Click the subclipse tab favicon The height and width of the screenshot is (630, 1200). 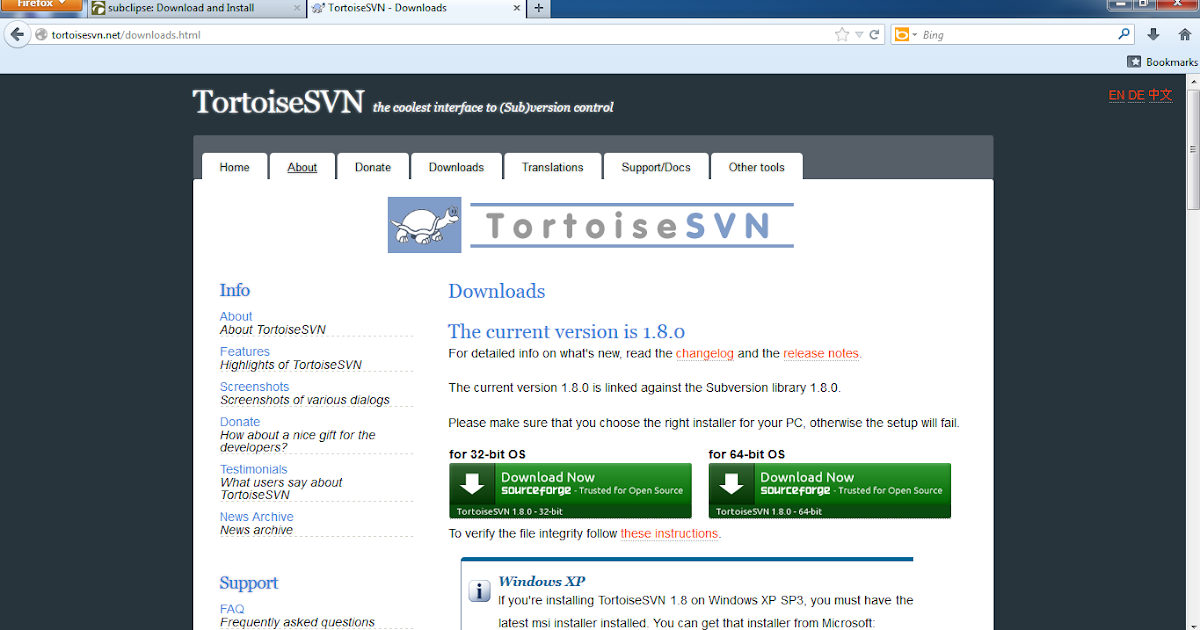(x=99, y=8)
